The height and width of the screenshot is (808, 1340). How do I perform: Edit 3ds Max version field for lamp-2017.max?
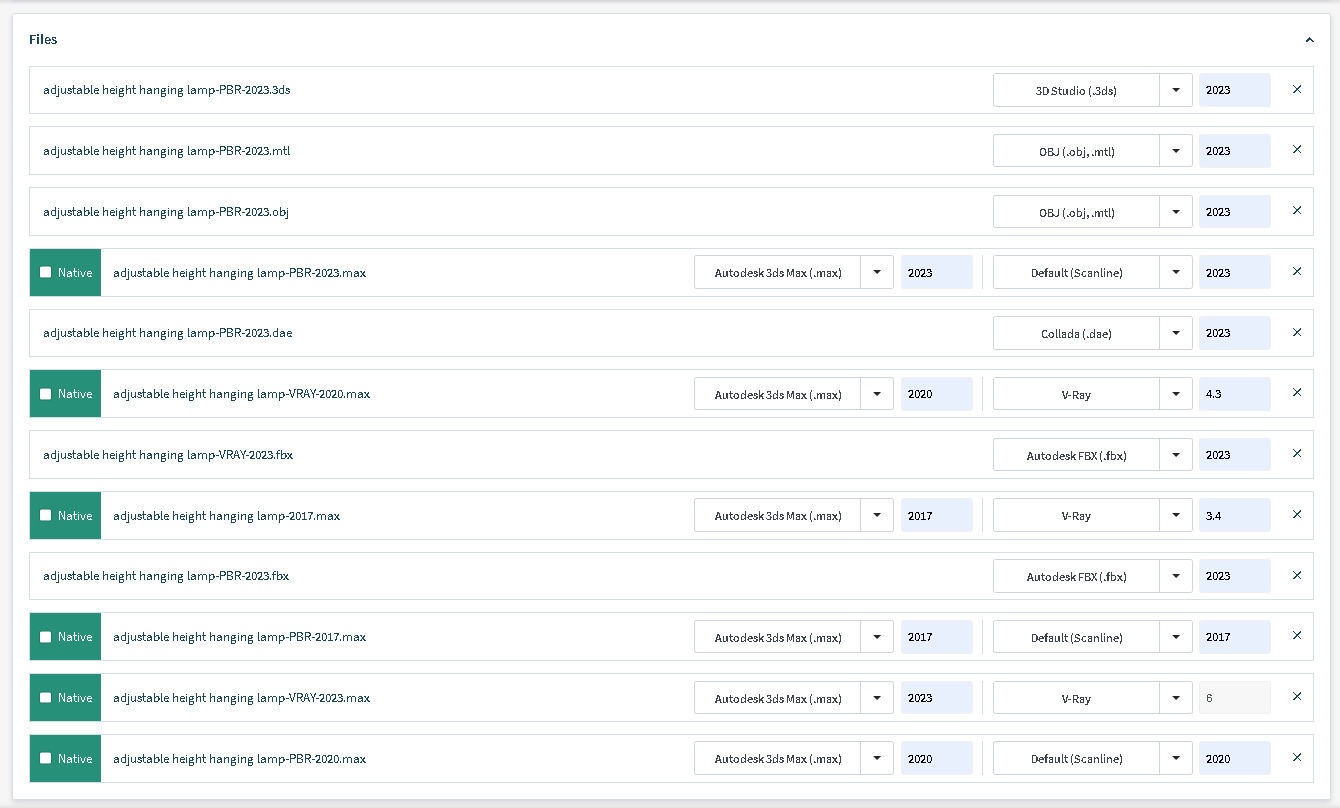[936, 516]
